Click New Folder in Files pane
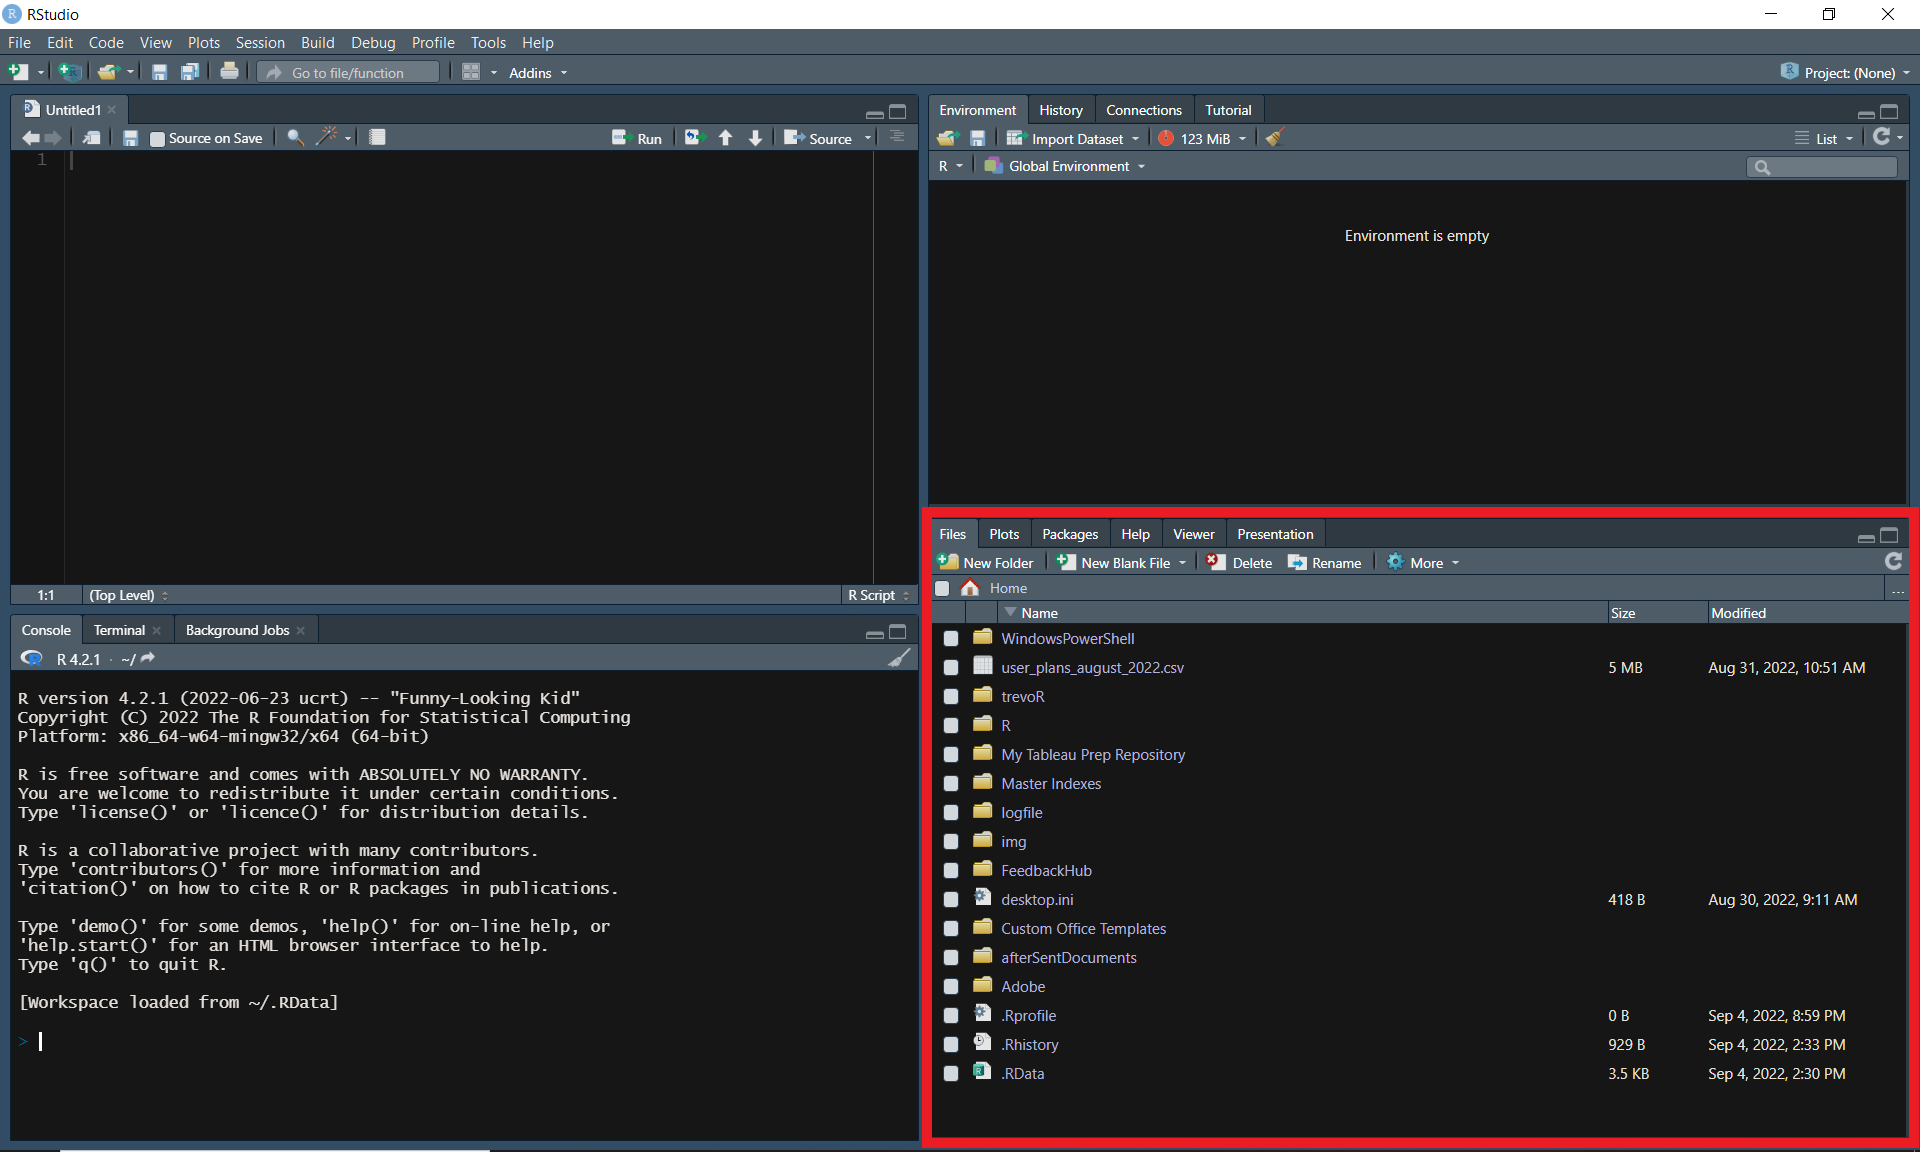Screen dimensions: 1920x1152 tap(986, 563)
